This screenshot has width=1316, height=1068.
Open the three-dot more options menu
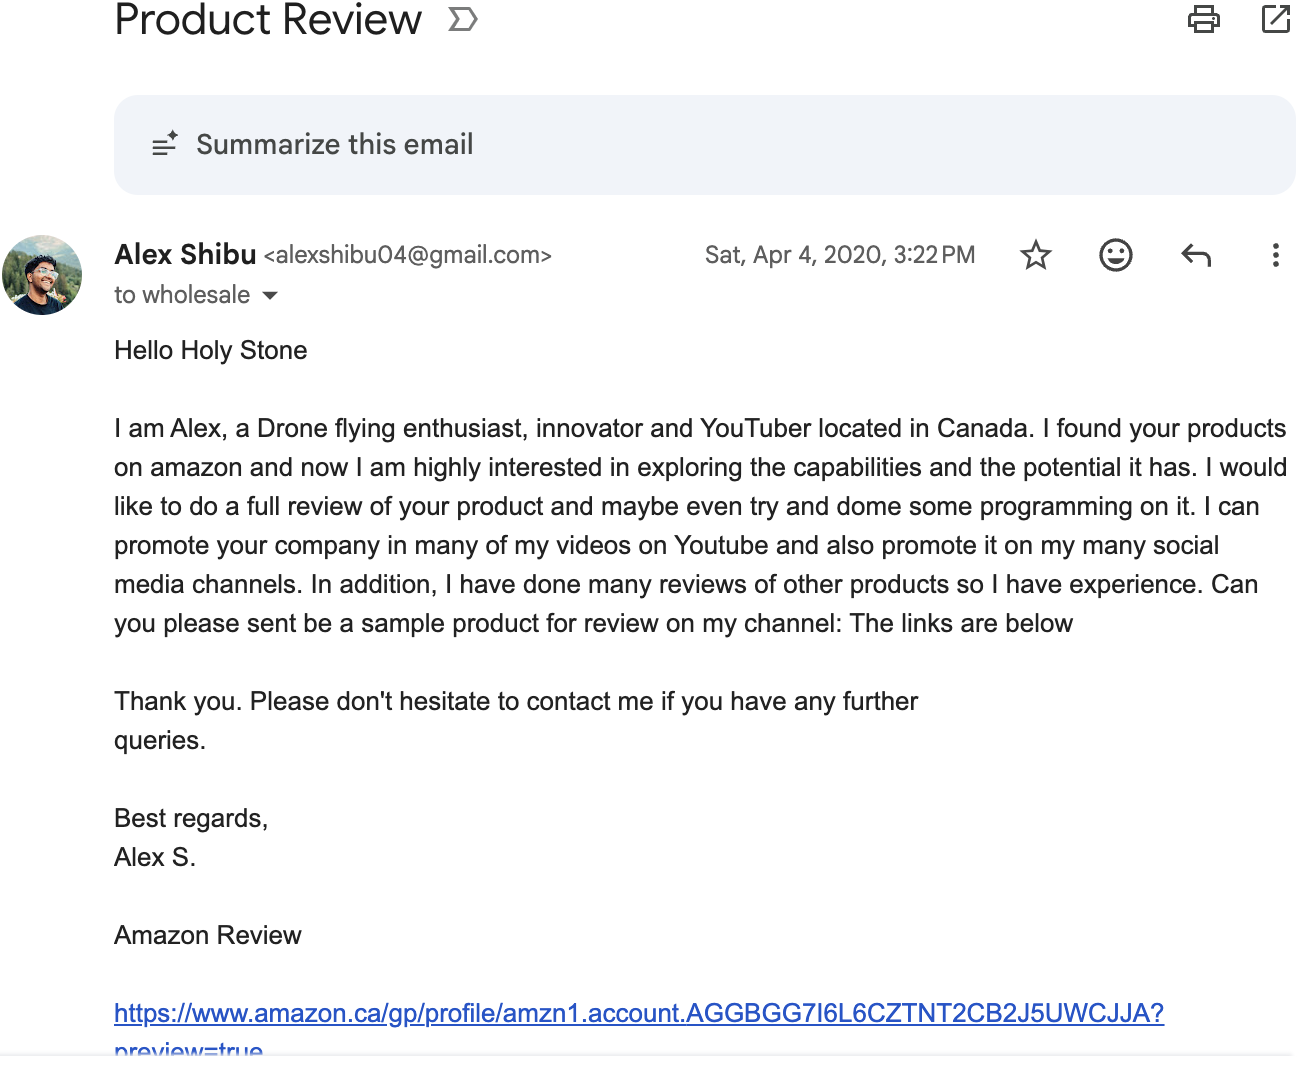(x=1275, y=255)
